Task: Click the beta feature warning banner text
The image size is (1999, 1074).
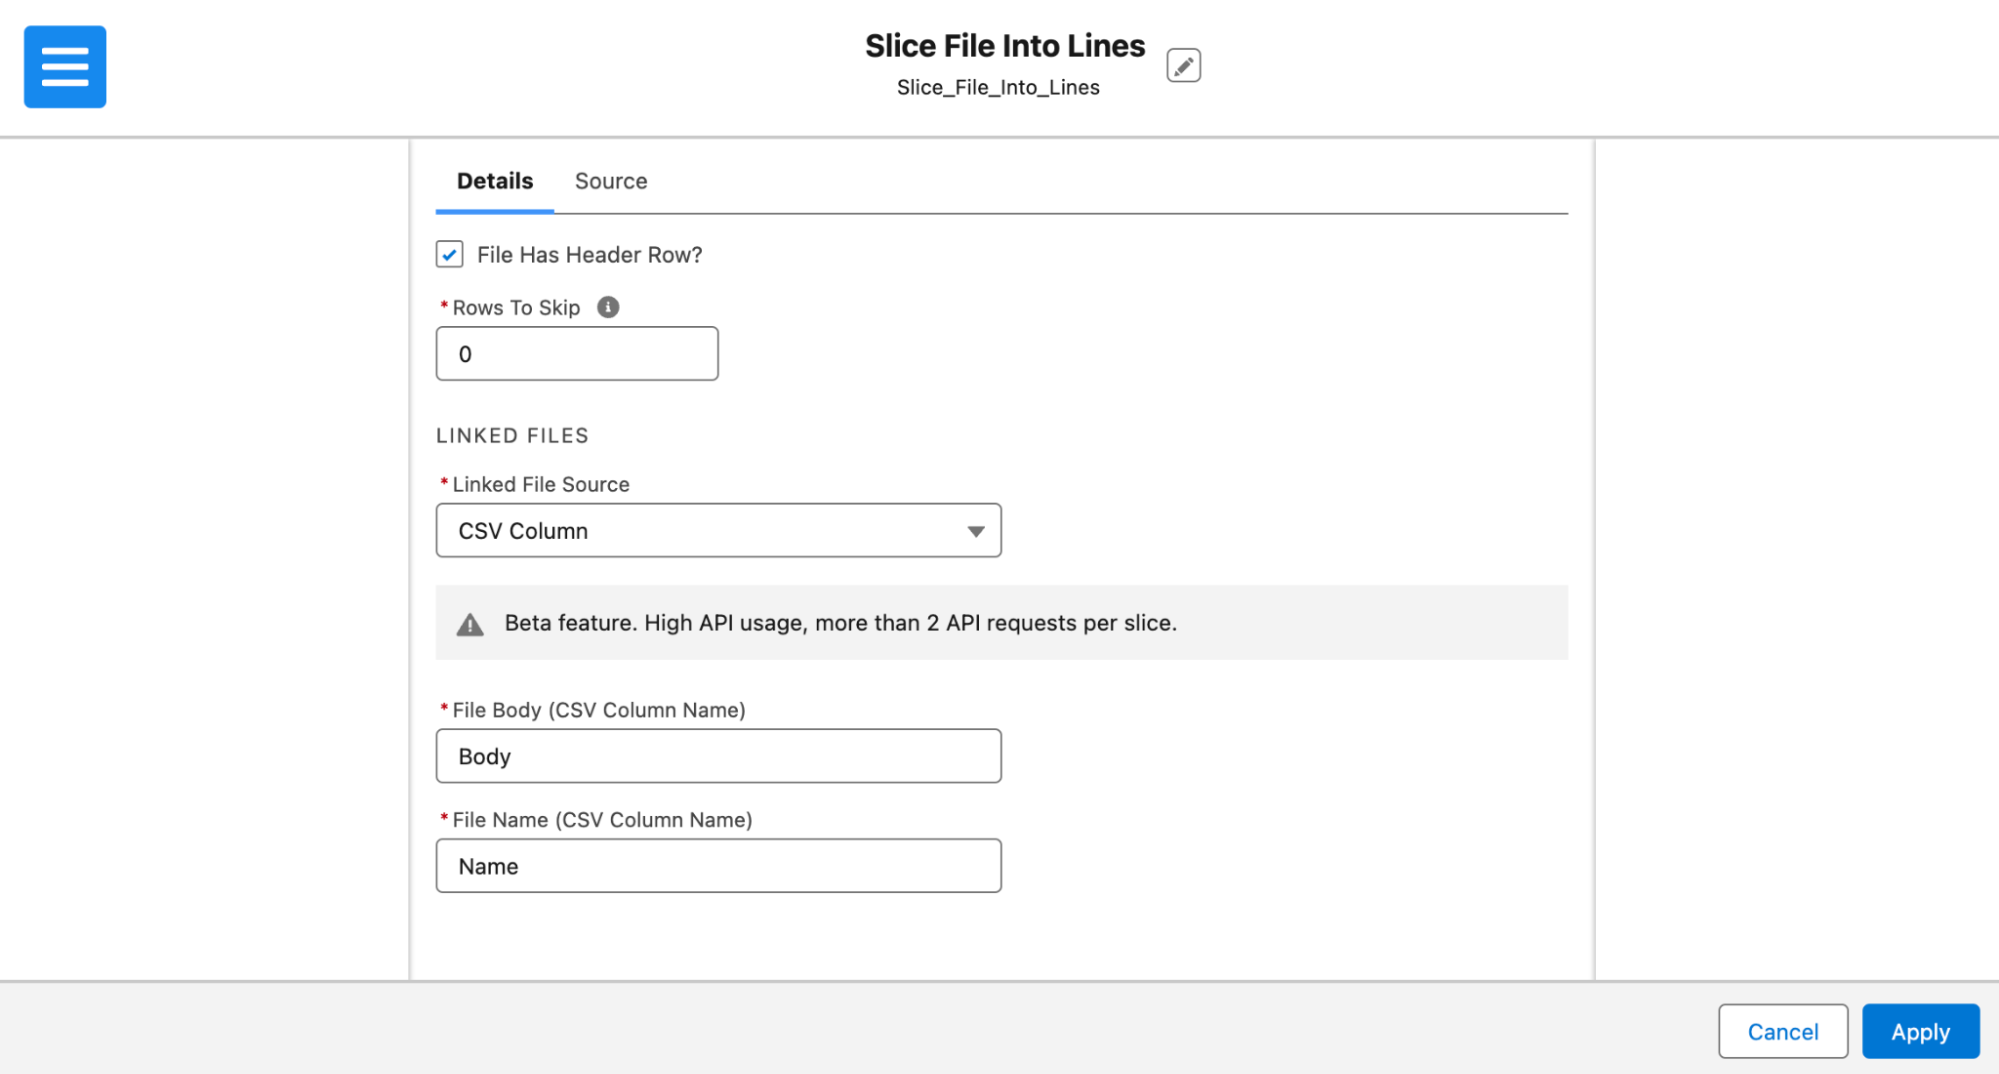Action: 842,622
